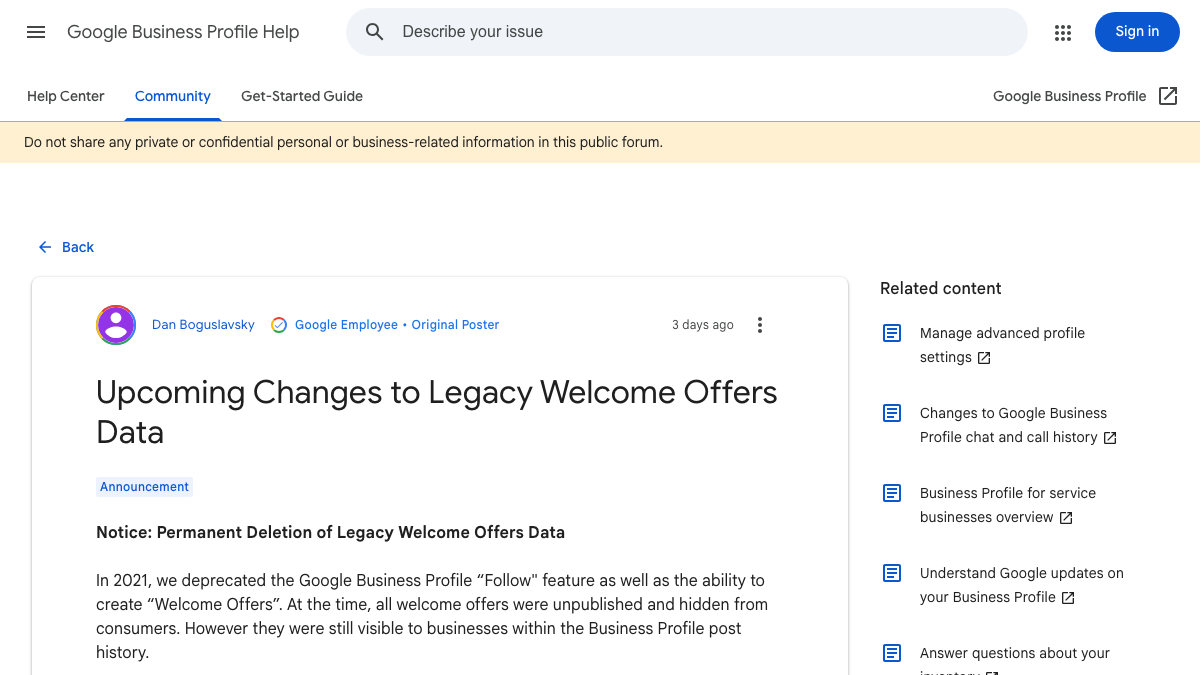This screenshot has width=1200, height=675.
Task: Click the Sign in button
Action: [x=1137, y=32]
